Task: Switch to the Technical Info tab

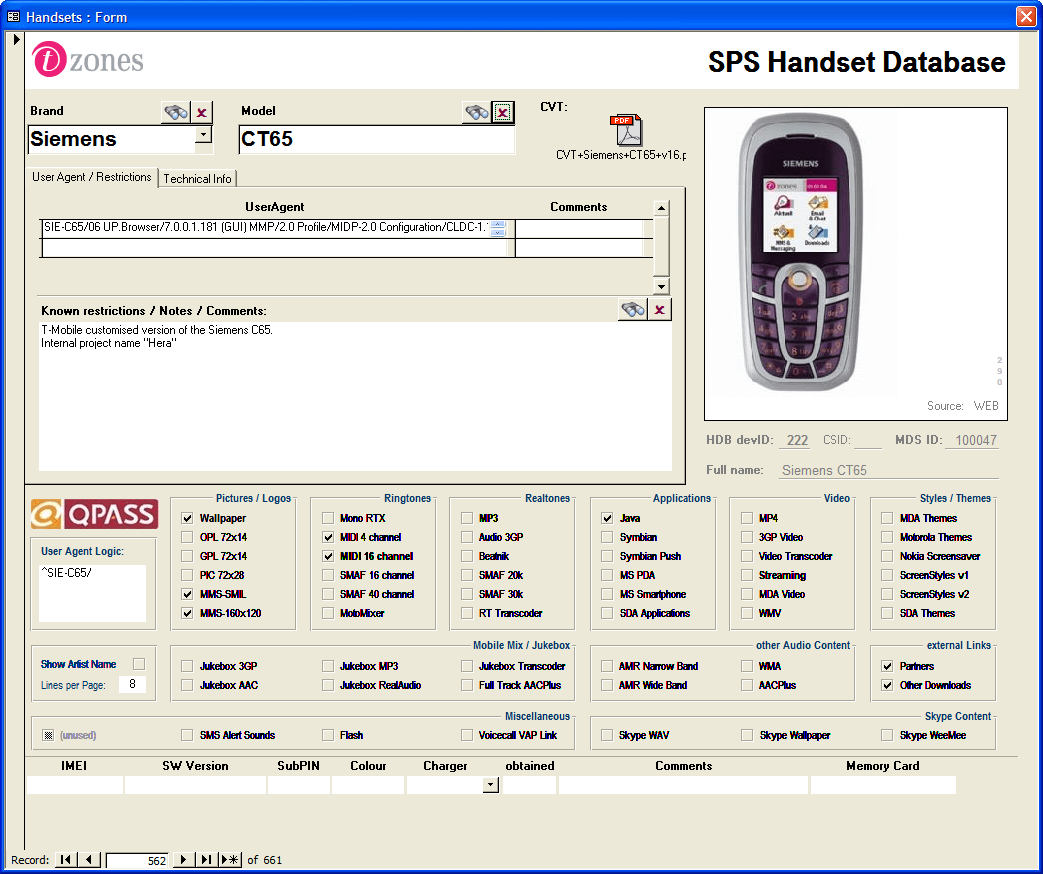Action: tap(197, 179)
